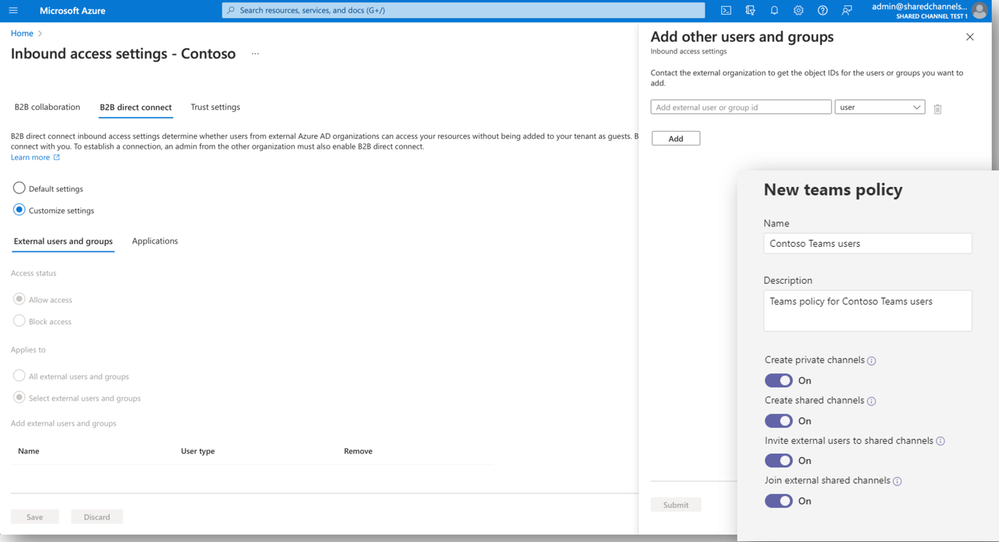Open the Azure portal hamburger menu
The width and height of the screenshot is (999, 542).
tap(13, 10)
